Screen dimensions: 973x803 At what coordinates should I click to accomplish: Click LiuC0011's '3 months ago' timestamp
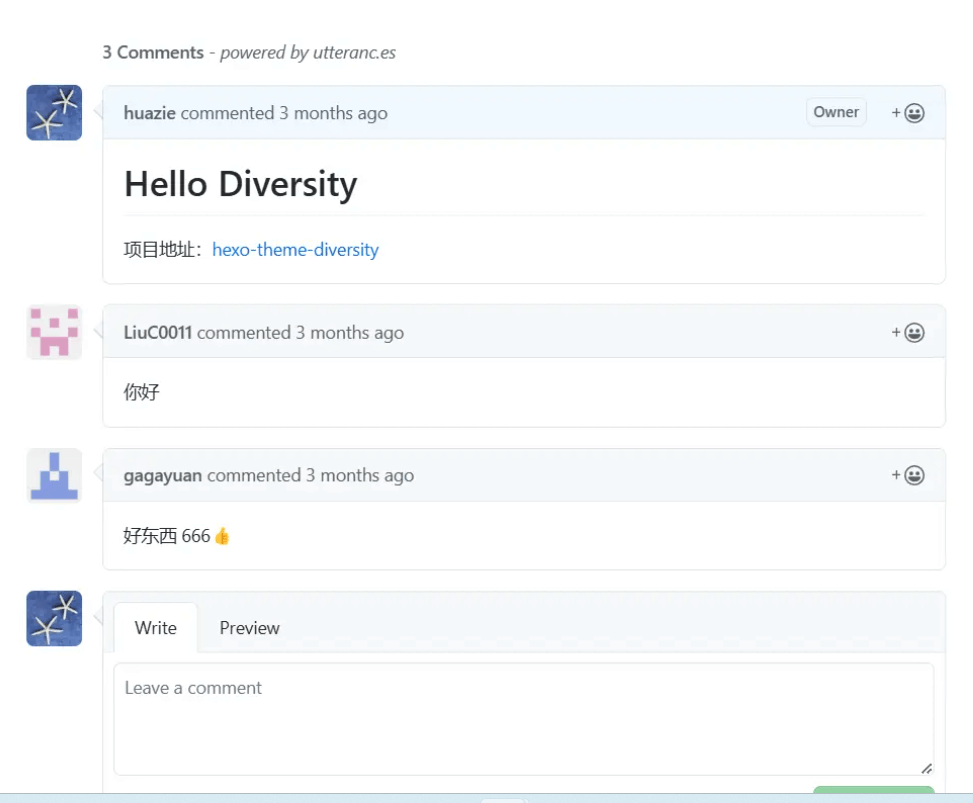click(x=350, y=333)
